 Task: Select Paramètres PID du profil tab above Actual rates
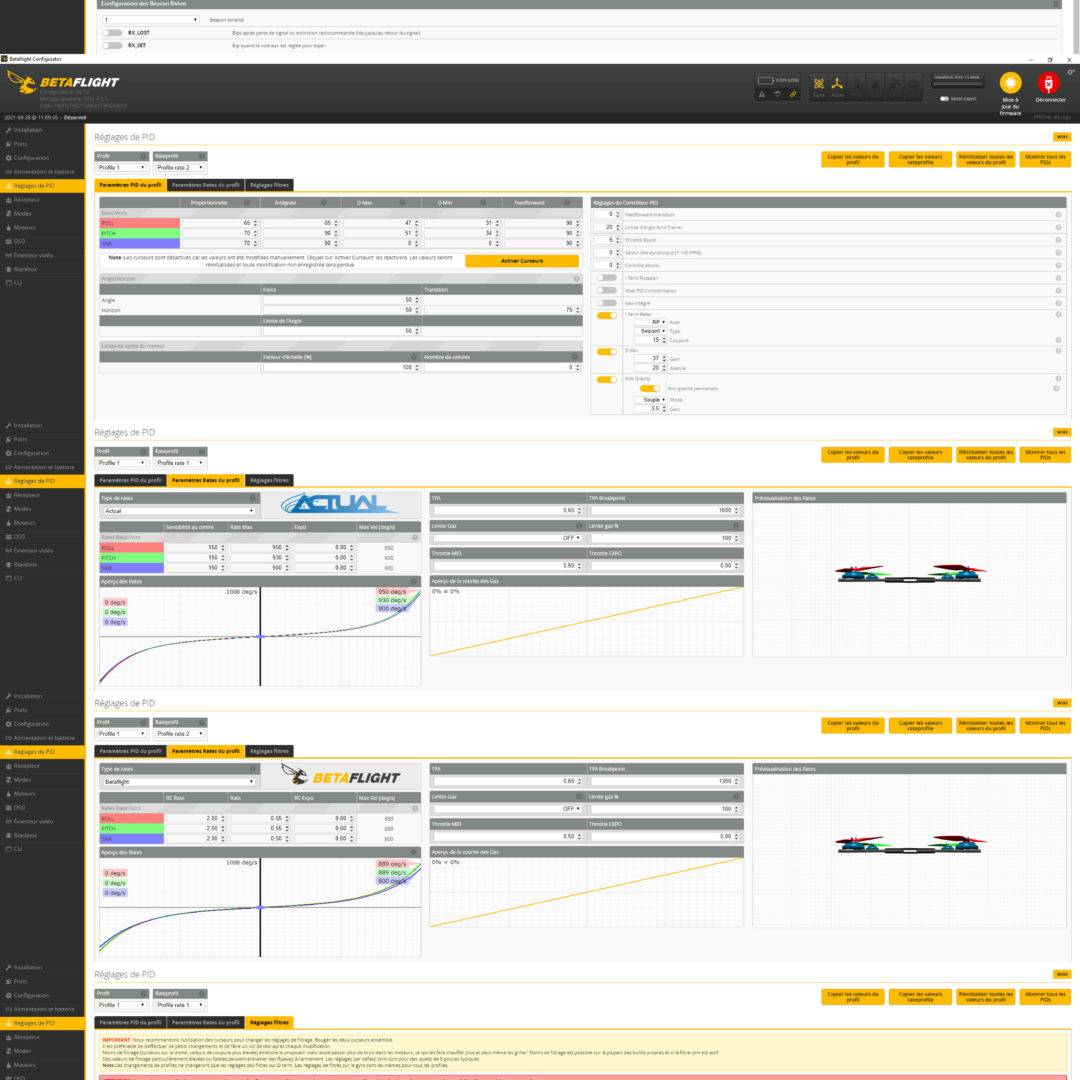(130, 480)
